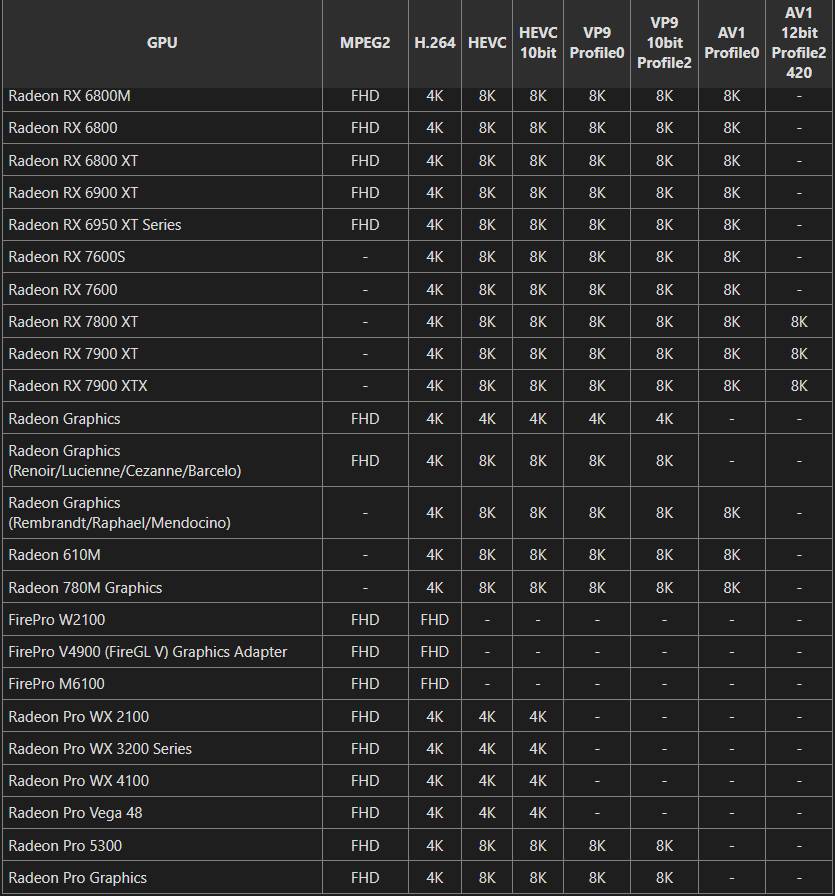Select the Radeon 780M Graphics name
835x896 pixels.
pyautogui.click(x=85, y=587)
